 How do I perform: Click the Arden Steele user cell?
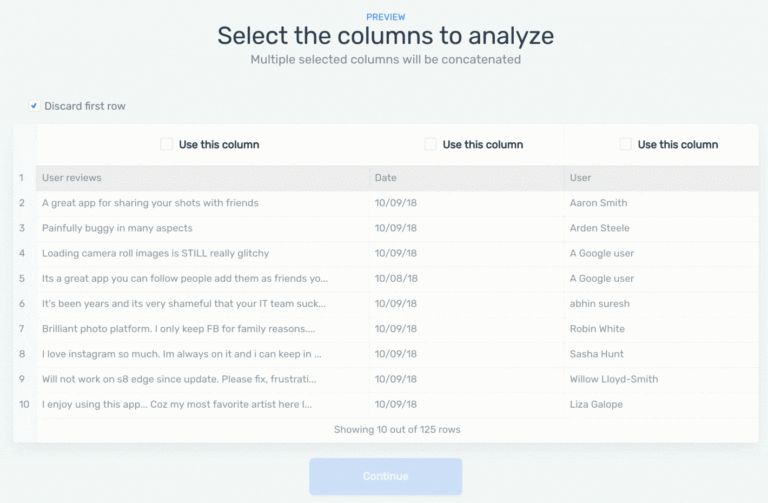602,228
